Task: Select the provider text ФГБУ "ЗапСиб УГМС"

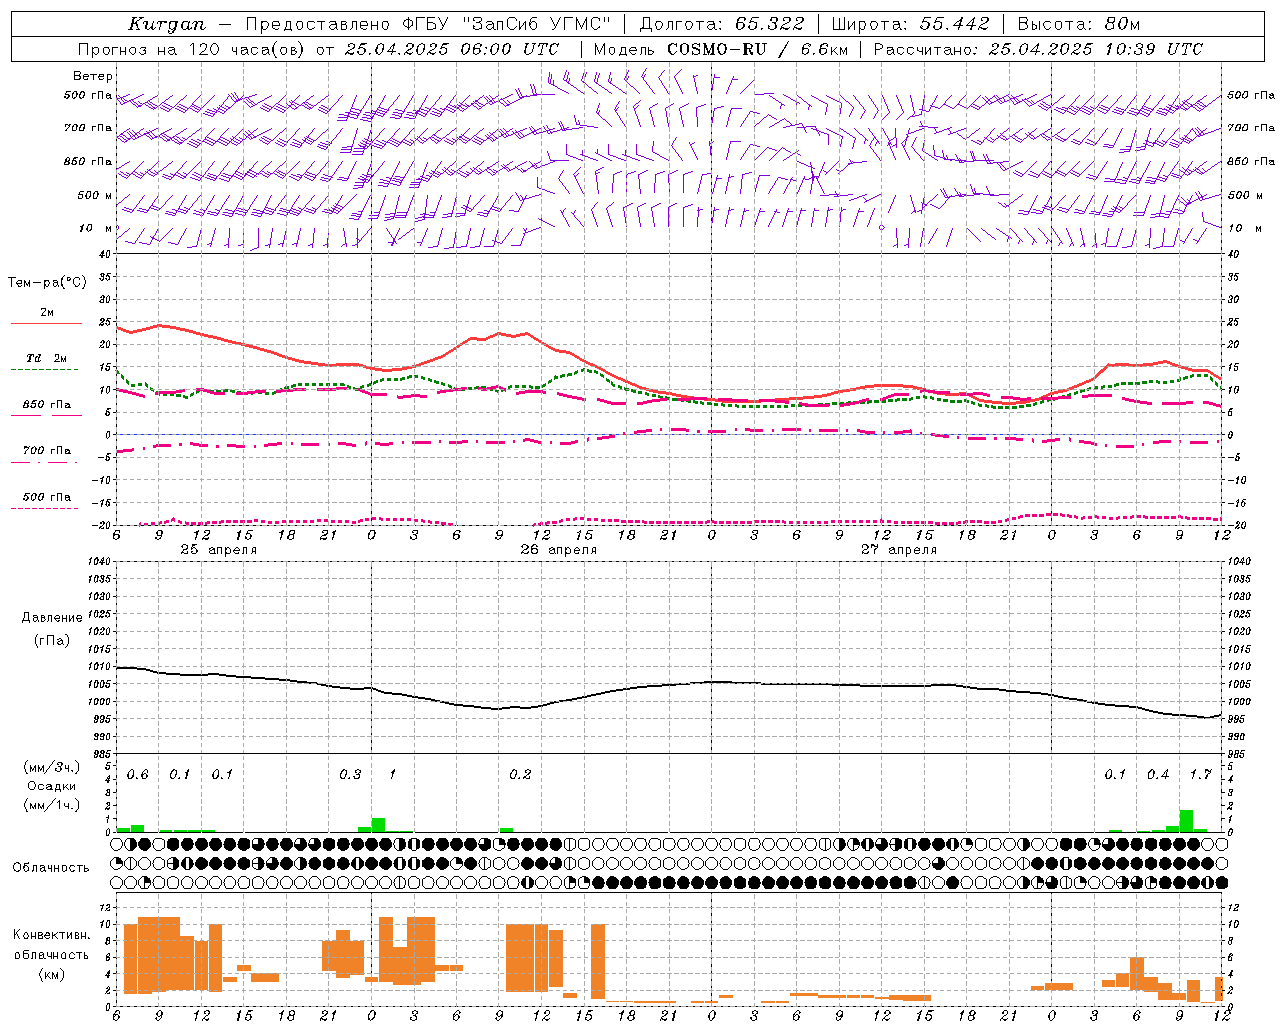Action: (505, 24)
